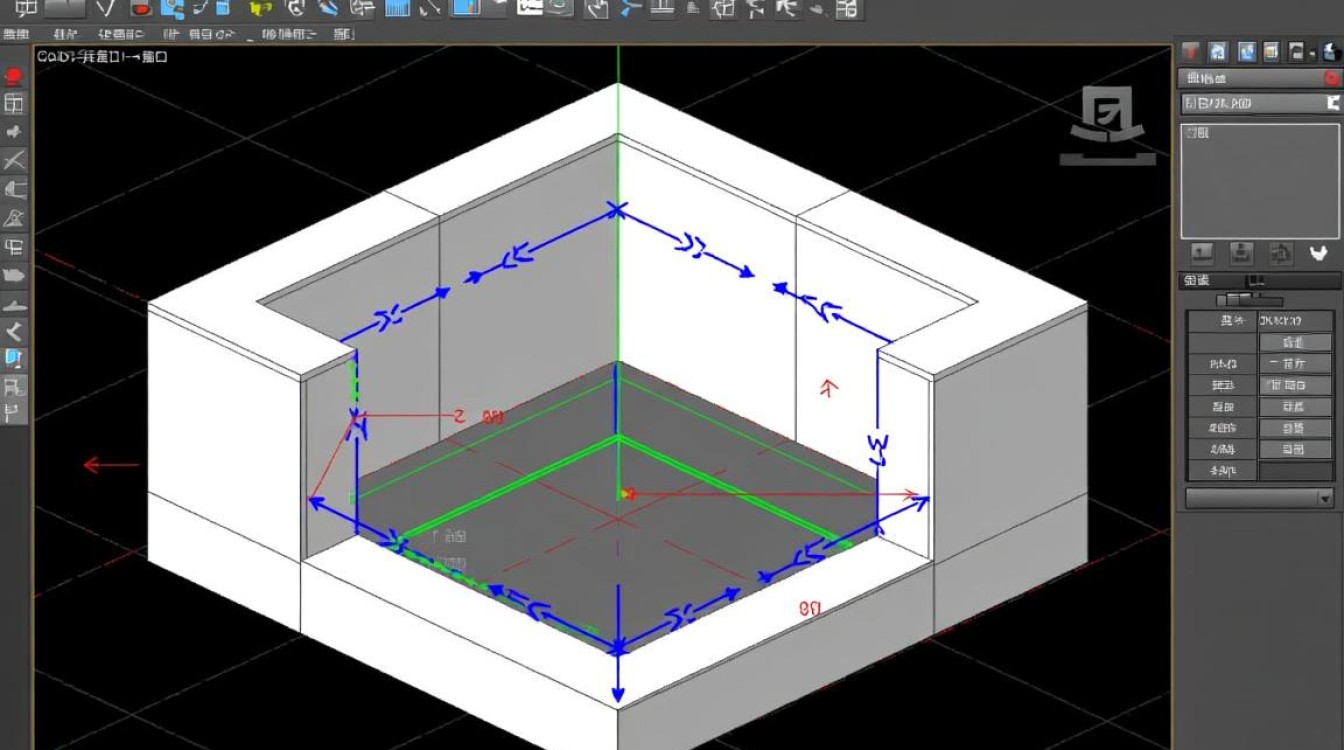This screenshot has height=750, width=1344.
Task: Click inside the large empty list box in right panel
Action: click(1259, 180)
